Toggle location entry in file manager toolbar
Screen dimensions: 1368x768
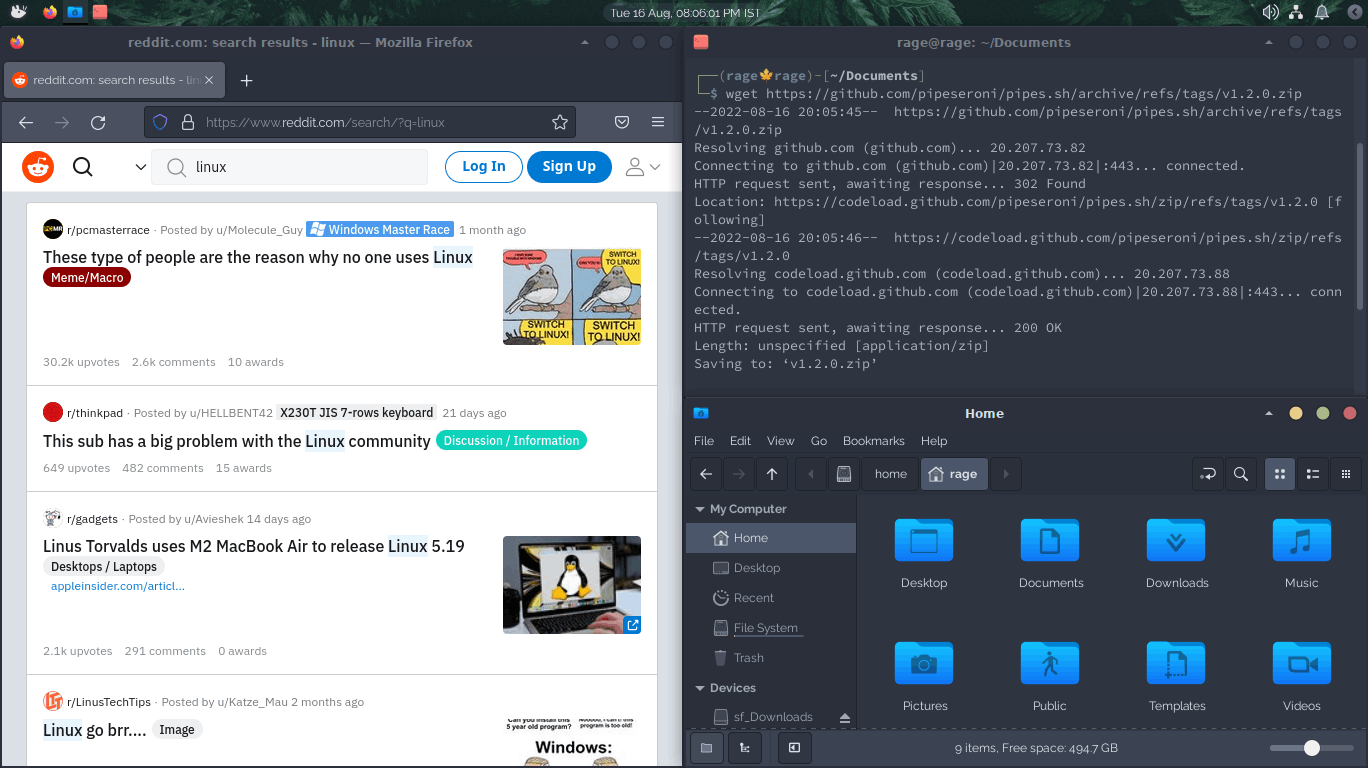[1208, 474]
